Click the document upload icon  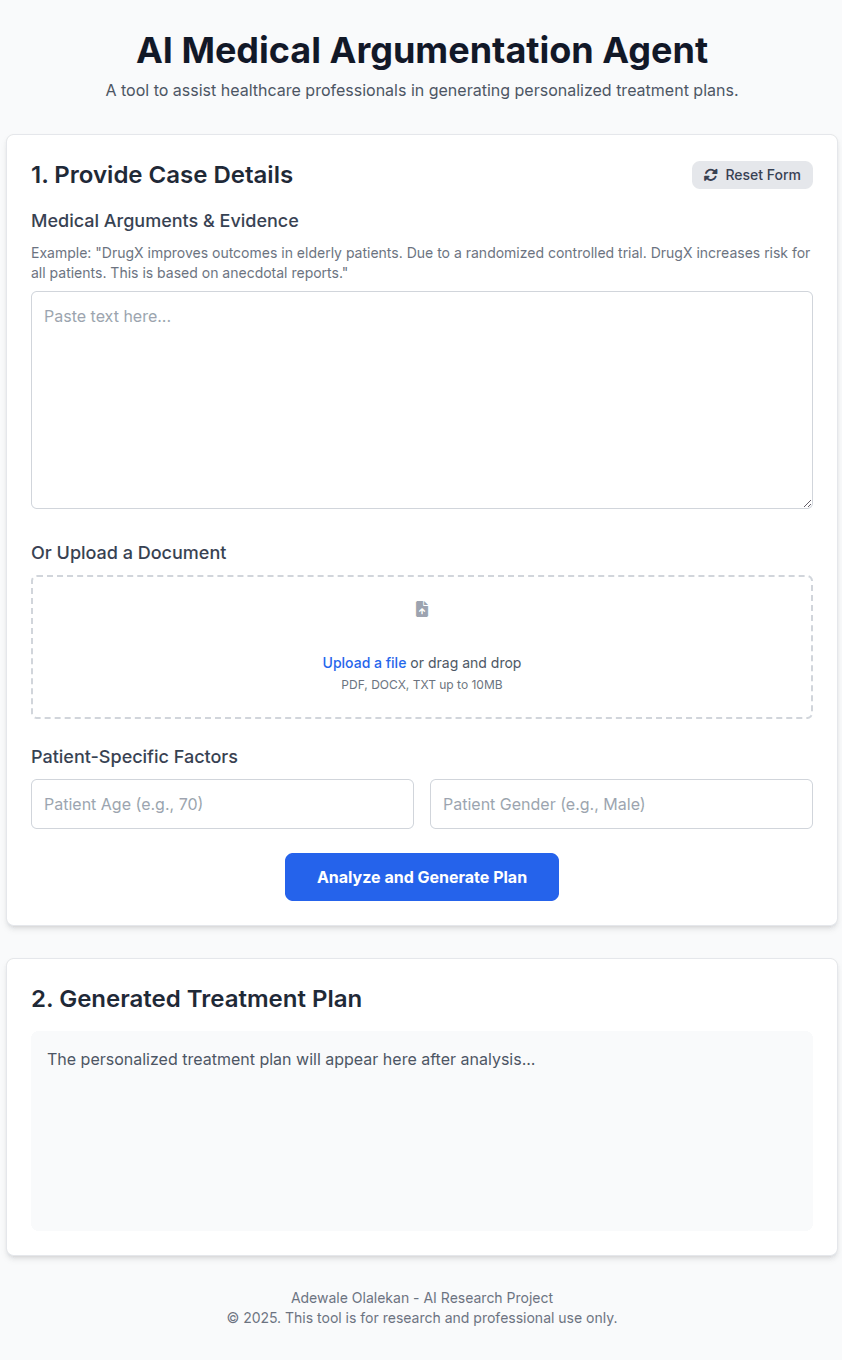(422, 609)
